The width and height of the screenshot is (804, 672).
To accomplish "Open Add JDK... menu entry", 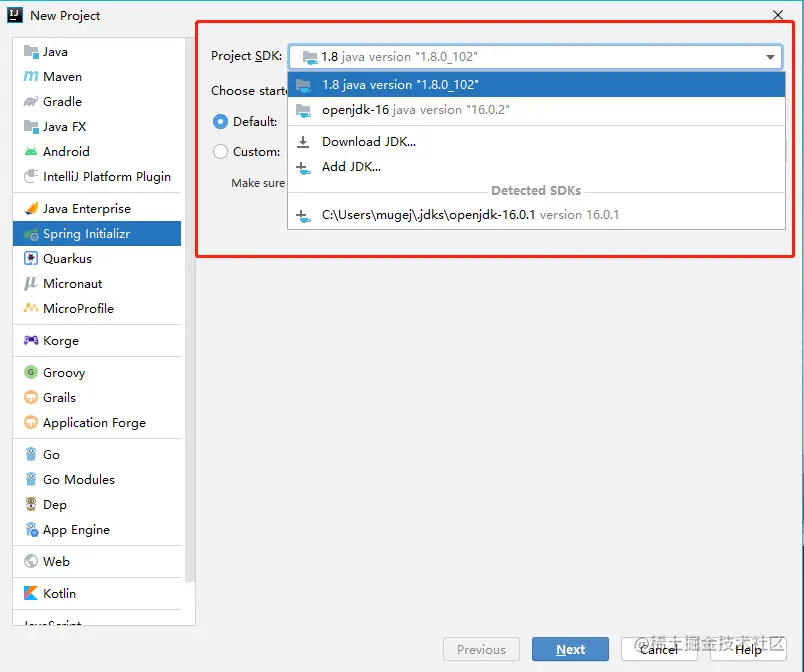I will click(536, 167).
